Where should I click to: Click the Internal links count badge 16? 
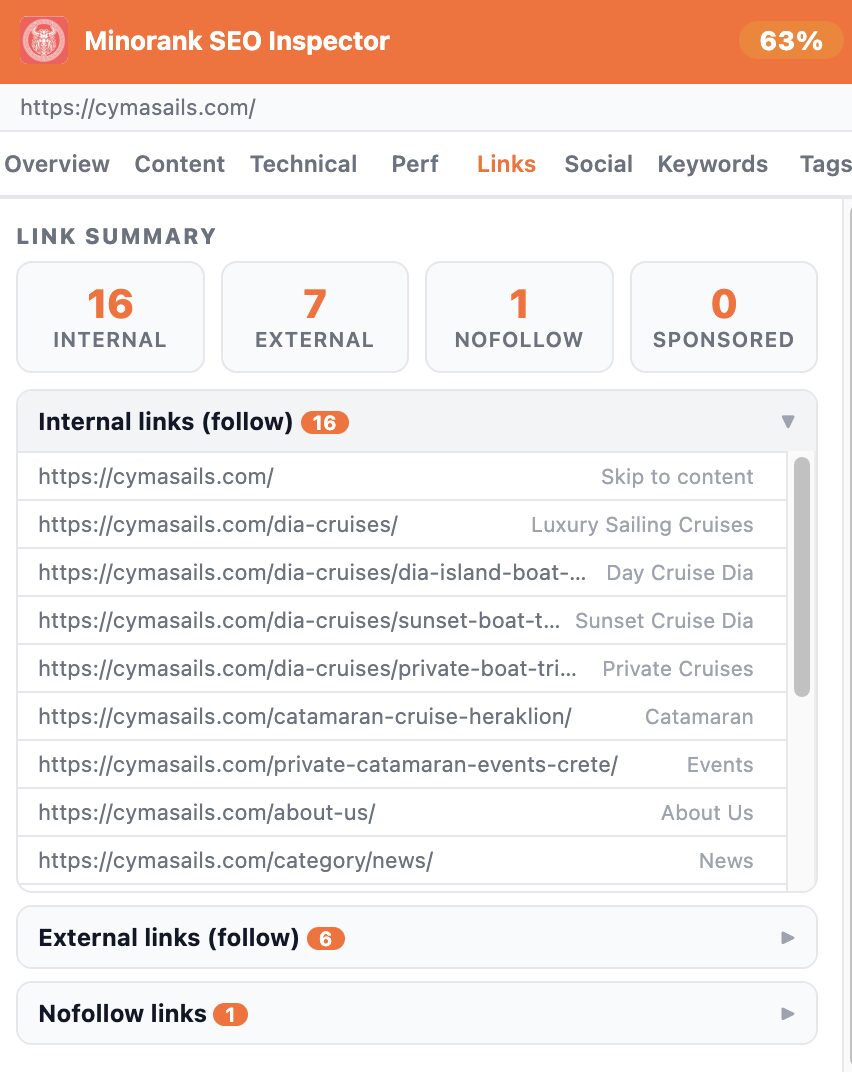[325, 423]
